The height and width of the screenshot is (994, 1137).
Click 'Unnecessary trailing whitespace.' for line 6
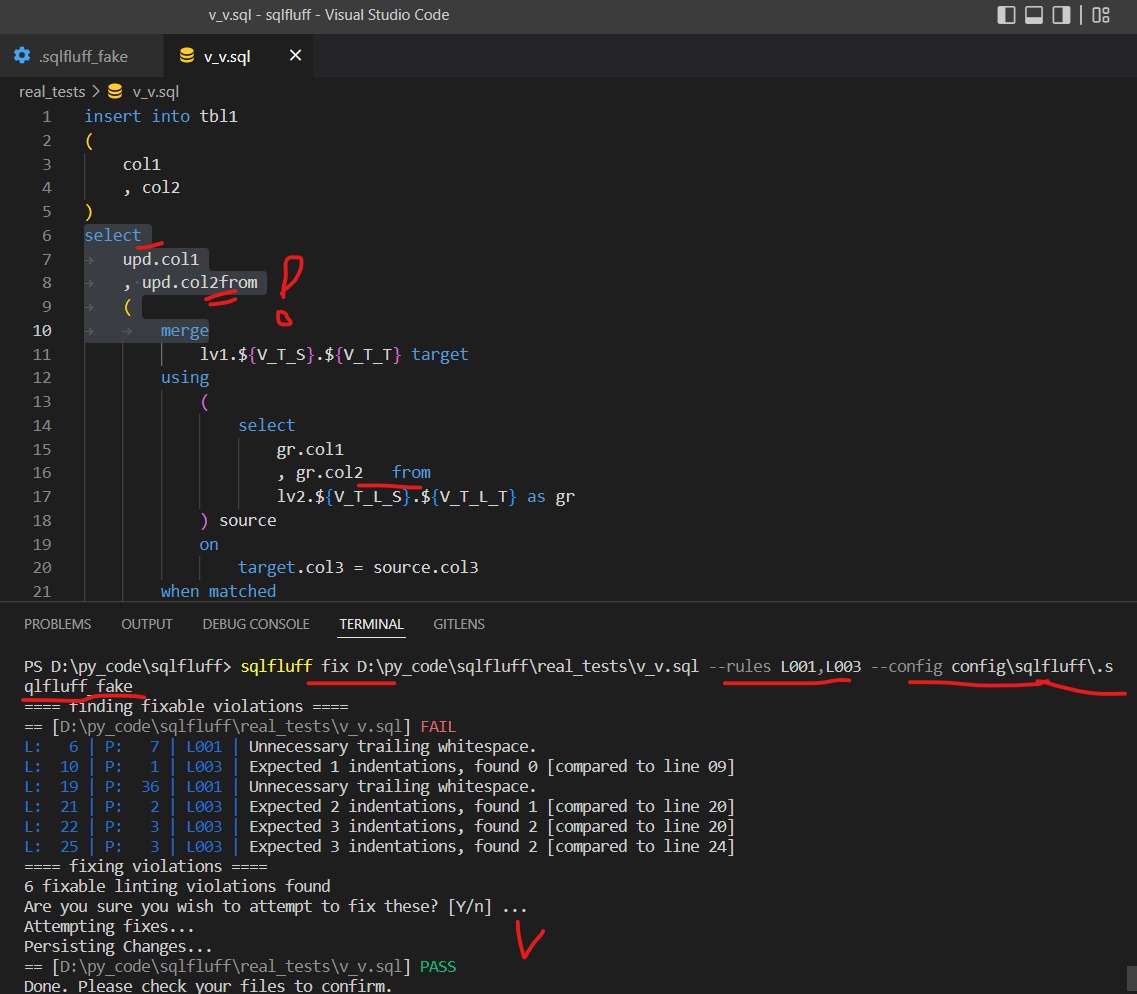point(392,747)
